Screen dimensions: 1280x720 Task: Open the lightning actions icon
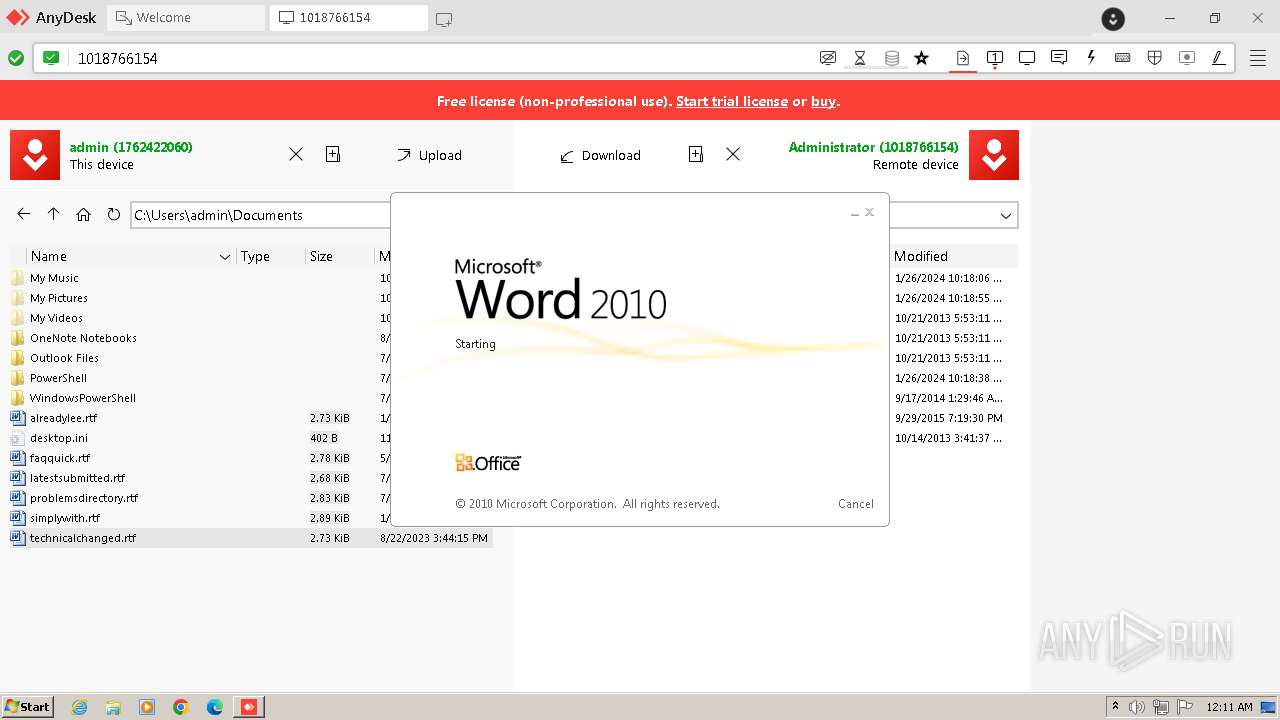[1091, 58]
